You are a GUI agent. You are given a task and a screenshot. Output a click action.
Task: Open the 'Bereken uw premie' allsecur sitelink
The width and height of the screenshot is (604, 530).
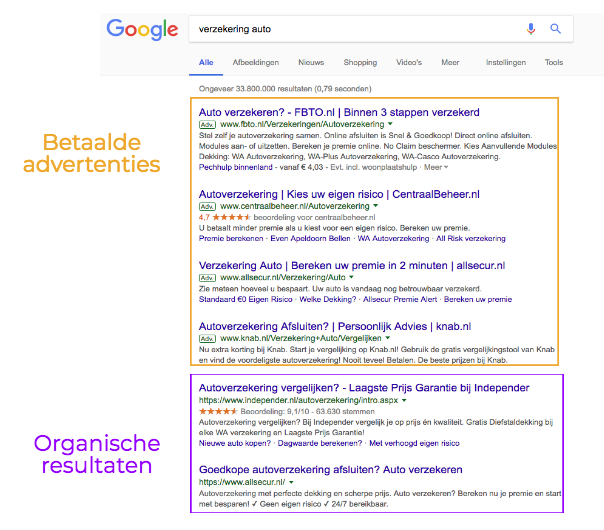pos(478,299)
